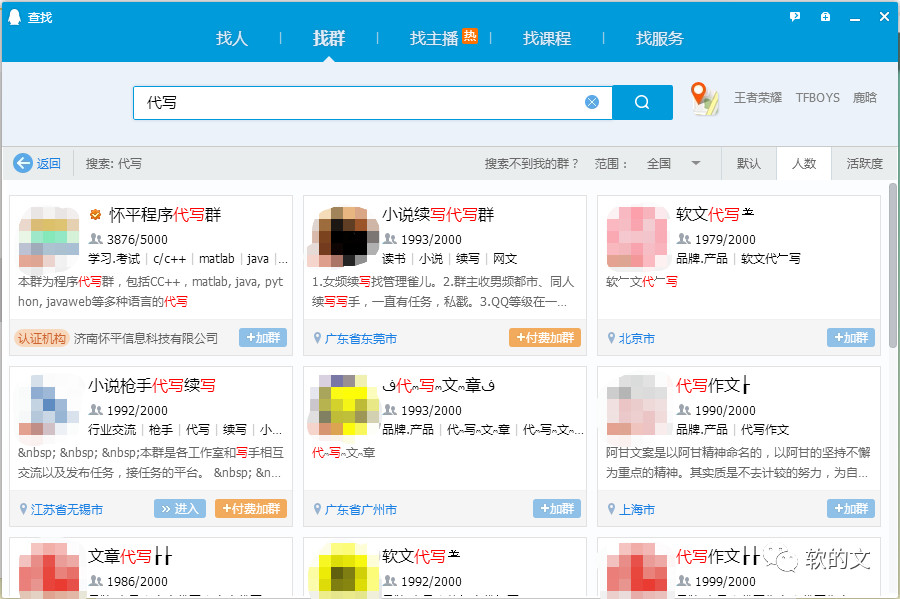Open avatar of 小说枪手代写续写 group
The width and height of the screenshot is (900, 599).
pos(49,405)
